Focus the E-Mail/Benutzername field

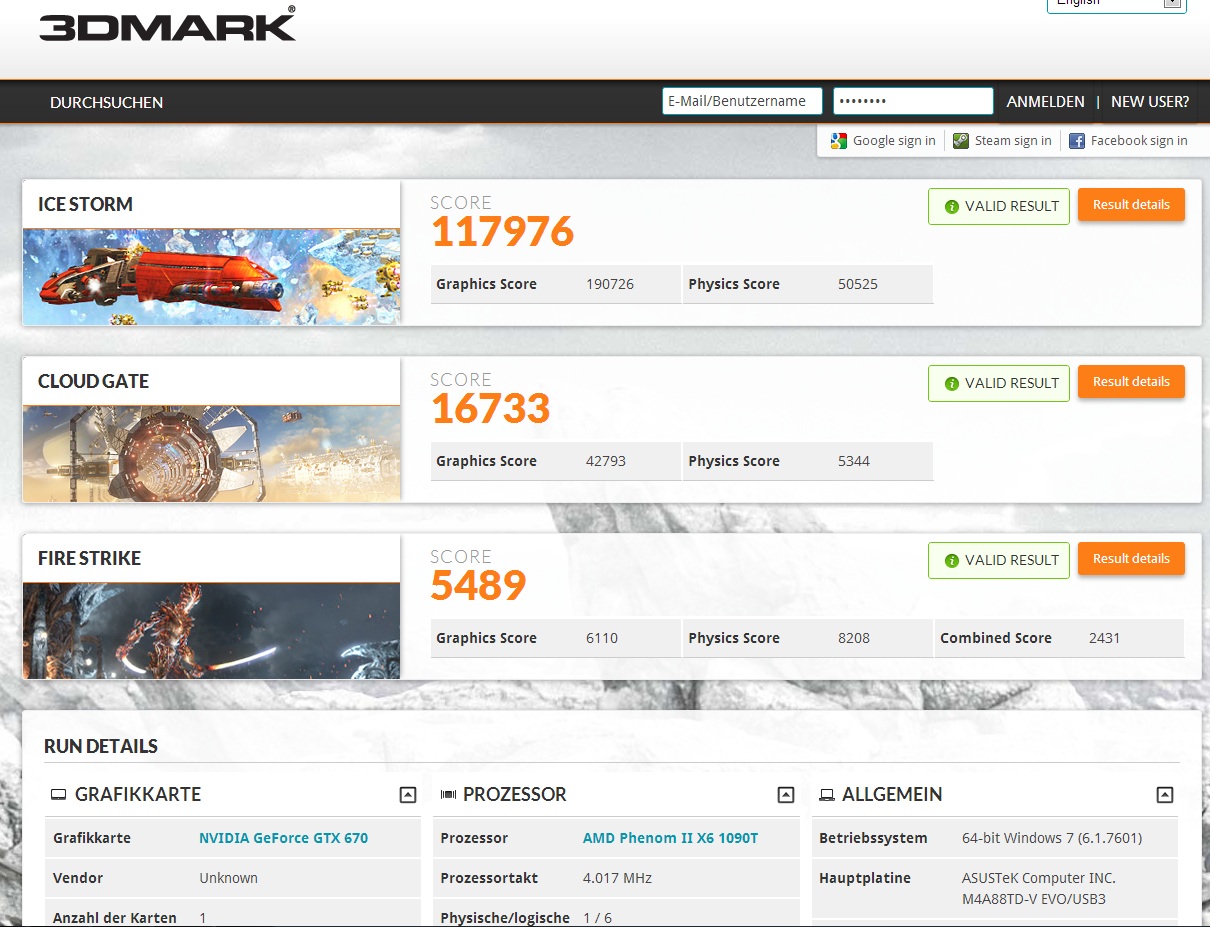click(742, 101)
